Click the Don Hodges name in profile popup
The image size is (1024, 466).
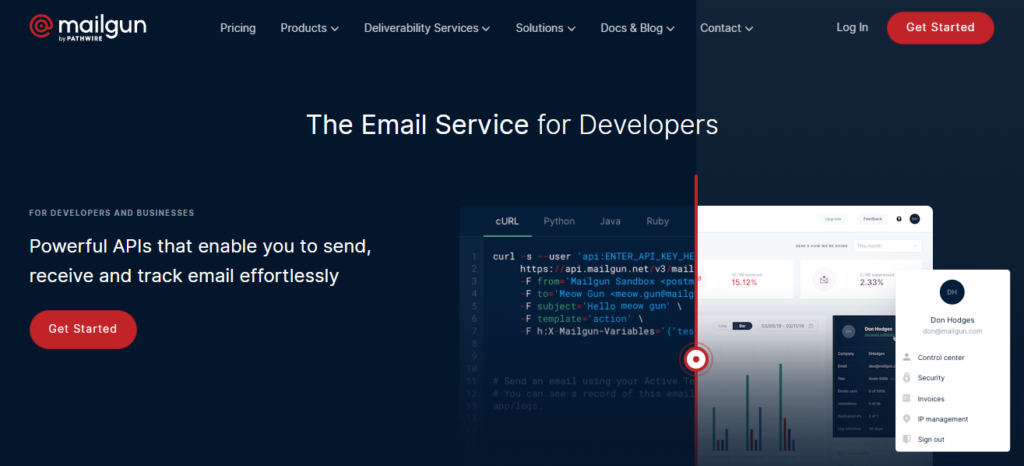(952, 320)
